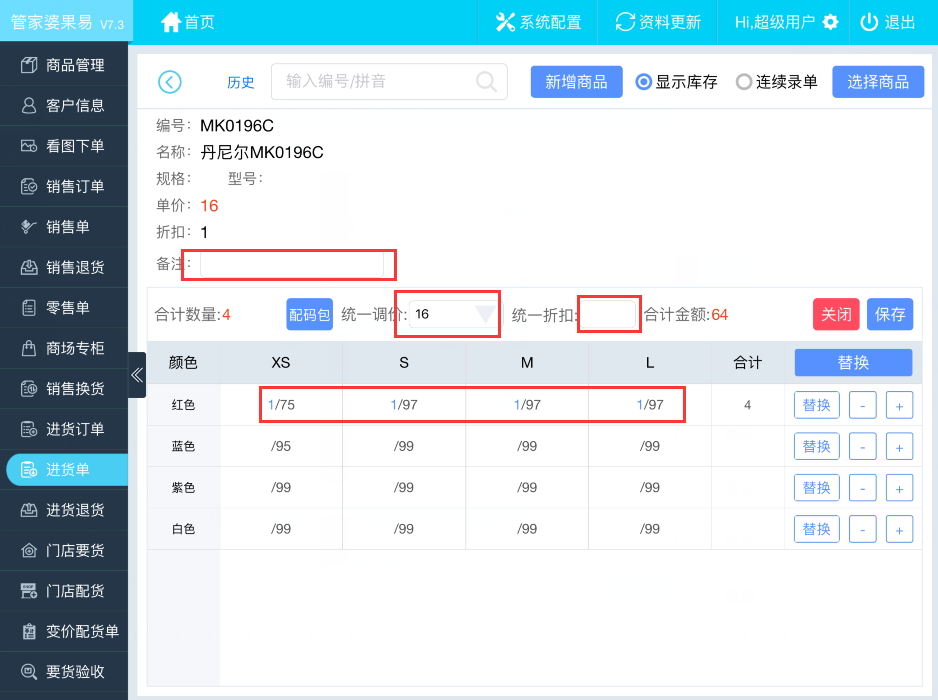Screen dimensions: 938x700
Task: Open 统一调价 dropdown
Action: pyautogui.click(x=456, y=315)
